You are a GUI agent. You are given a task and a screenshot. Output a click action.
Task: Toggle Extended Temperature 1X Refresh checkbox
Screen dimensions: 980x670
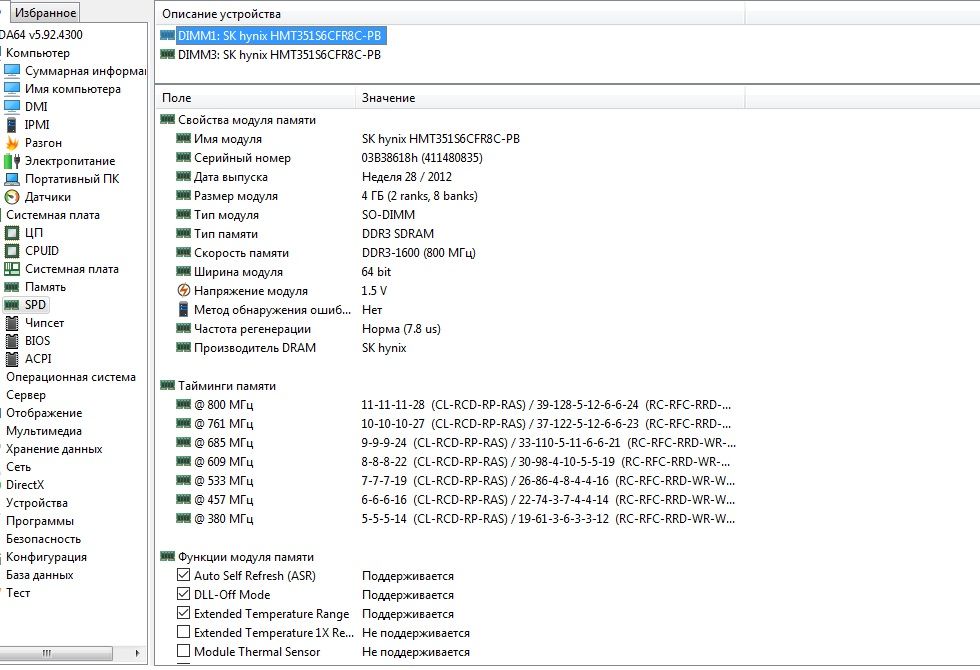(183, 632)
